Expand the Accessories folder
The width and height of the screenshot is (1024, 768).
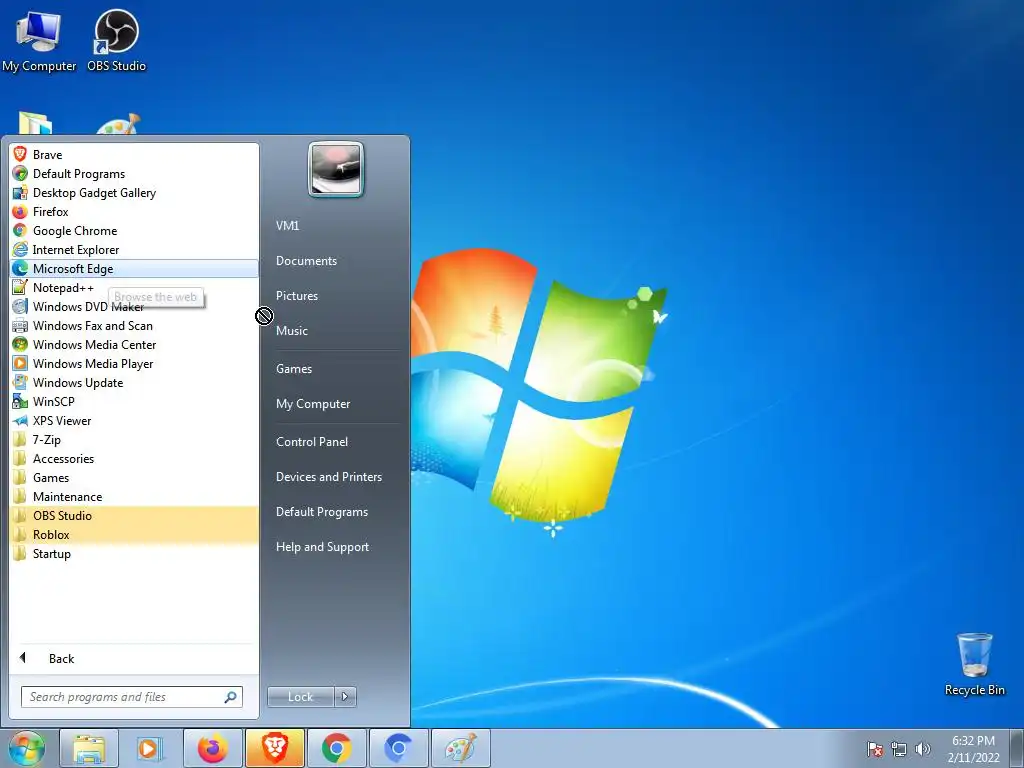[x=134, y=458]
